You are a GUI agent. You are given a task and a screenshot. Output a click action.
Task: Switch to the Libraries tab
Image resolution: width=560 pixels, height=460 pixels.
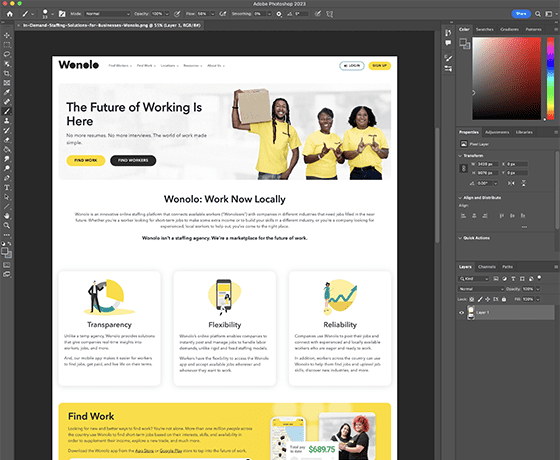point(524,132)
